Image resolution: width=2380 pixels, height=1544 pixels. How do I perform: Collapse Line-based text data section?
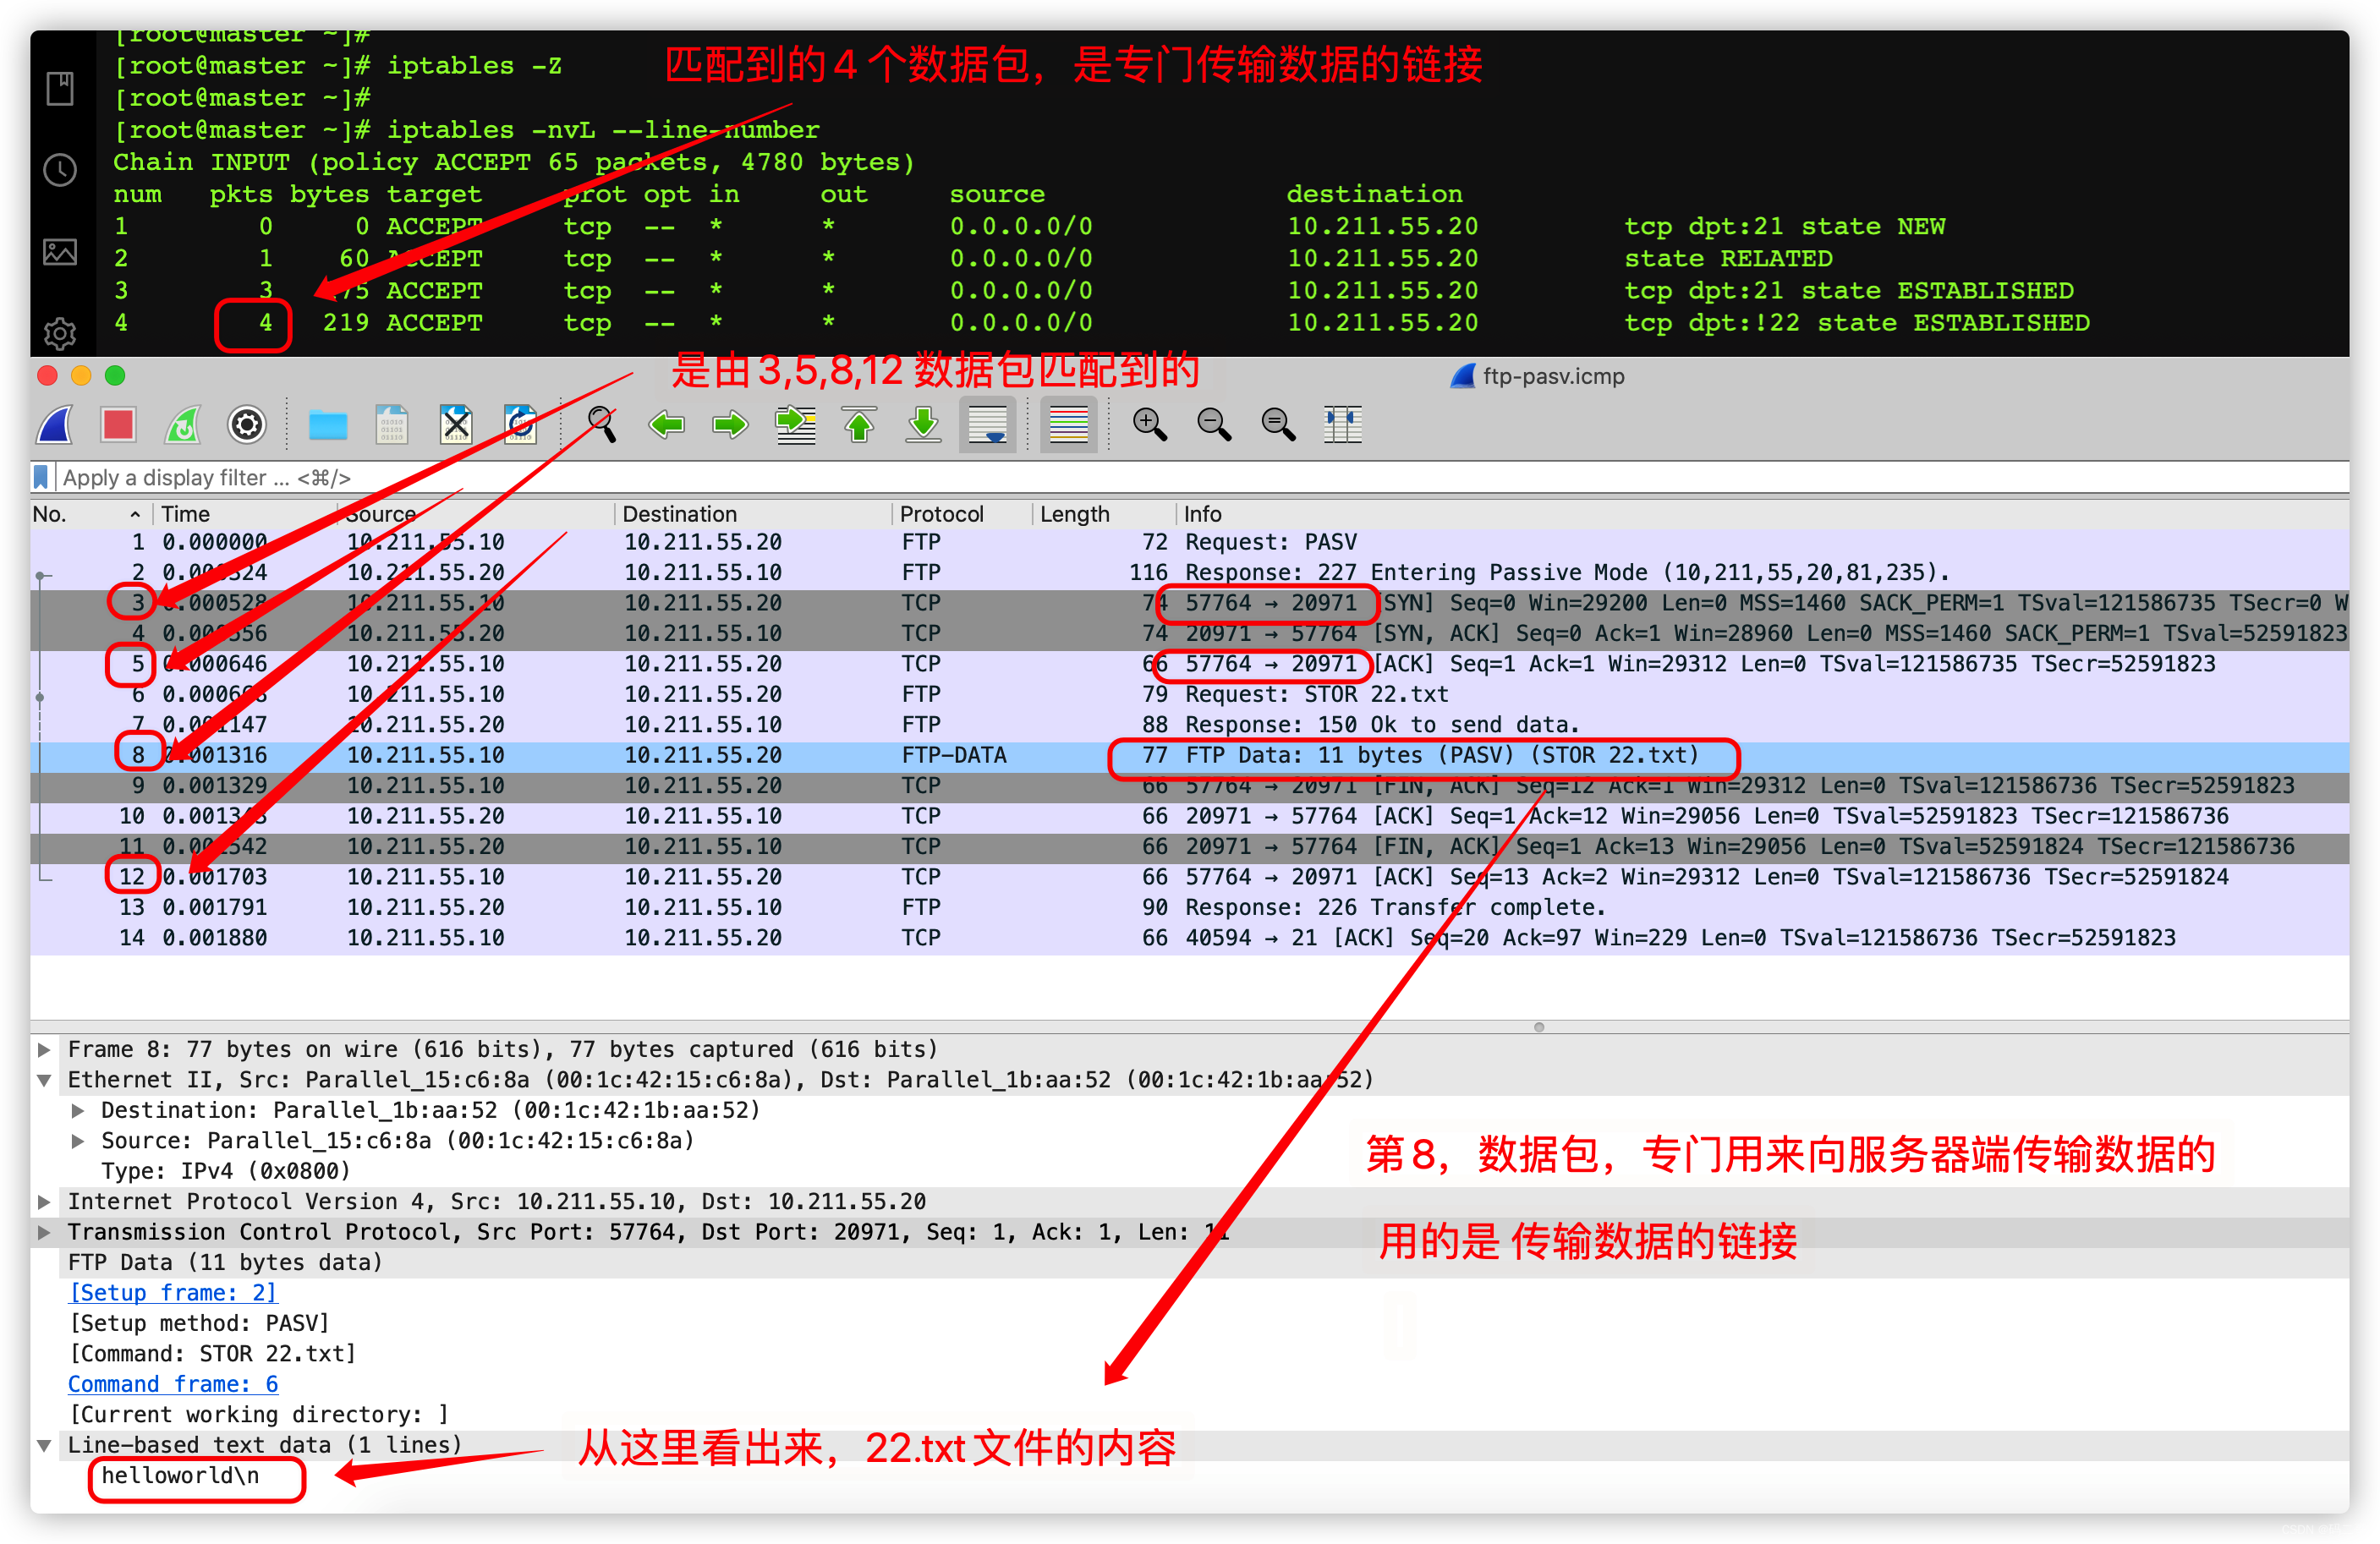coord(44,1445)
